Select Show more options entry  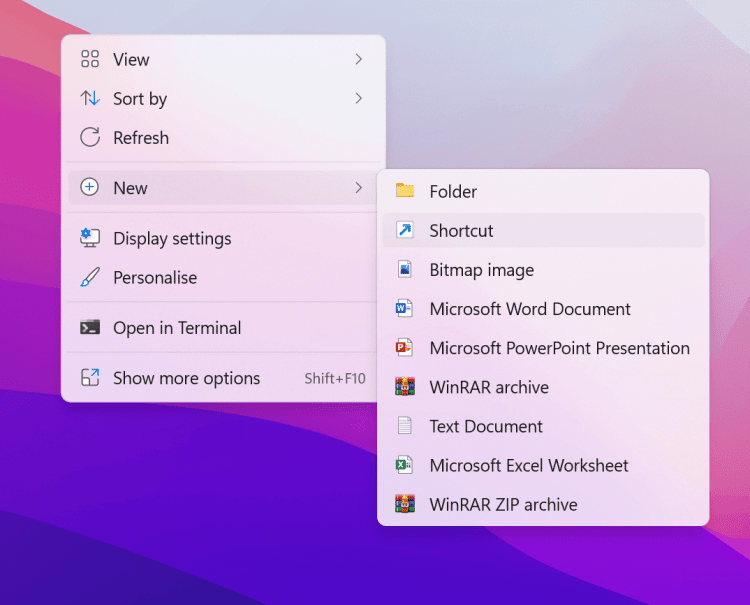click(x=186, y=378)
